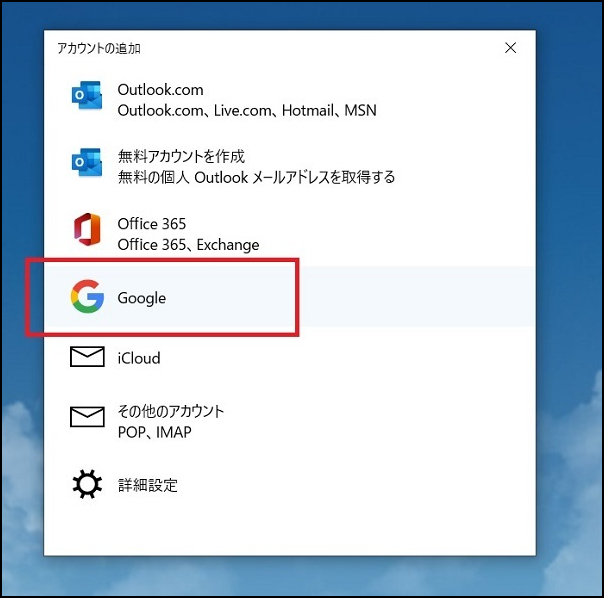Click the Outlook.com、Live.com、Hotmail、MSN subtitle
This screenshot has width=604, height=598.
click(246, 110)
